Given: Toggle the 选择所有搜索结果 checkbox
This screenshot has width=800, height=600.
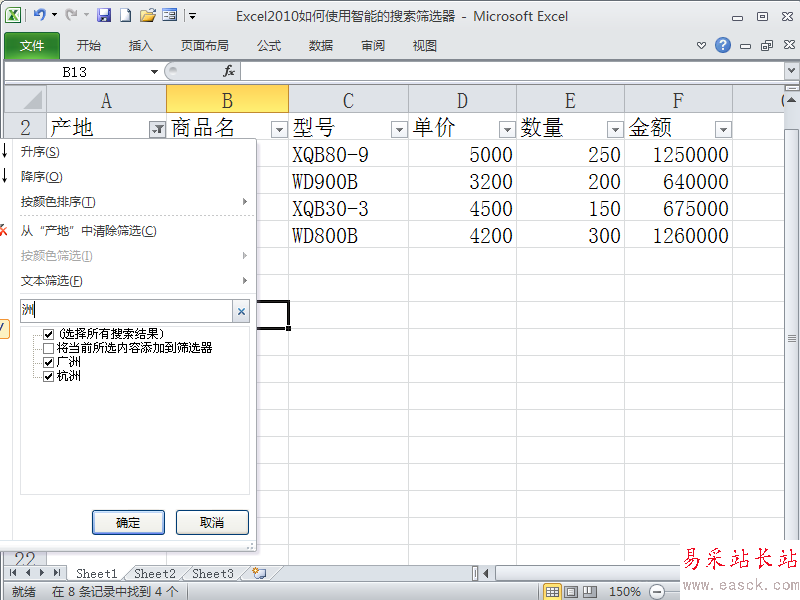Looking at the screenshot, I should click(x=48, y=334).
